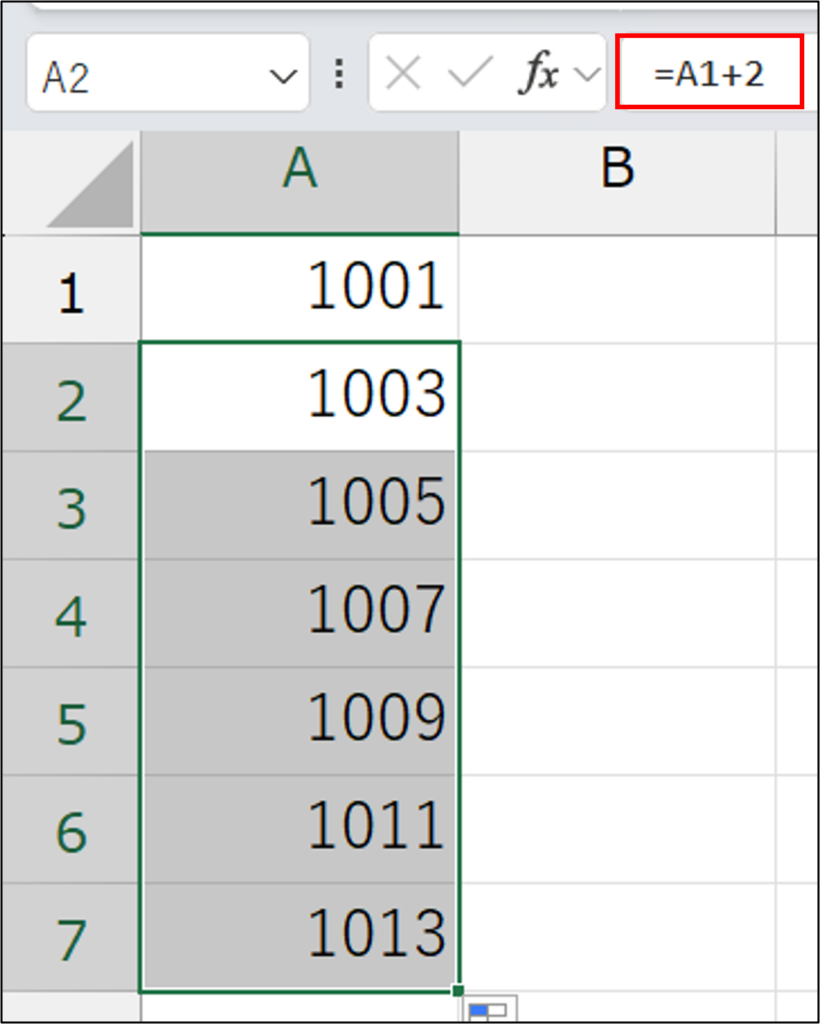
Task: Select row 7 header
Action: click(70, 937)
